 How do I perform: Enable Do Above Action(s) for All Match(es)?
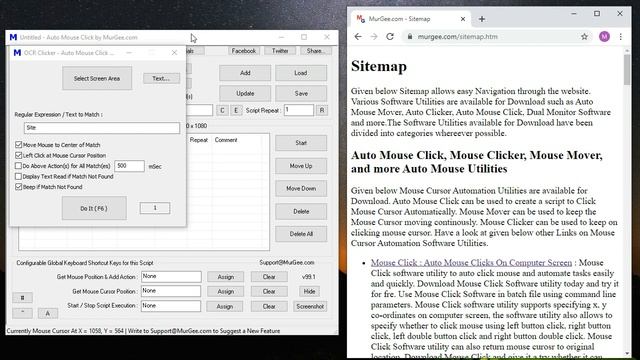[18, 166]
